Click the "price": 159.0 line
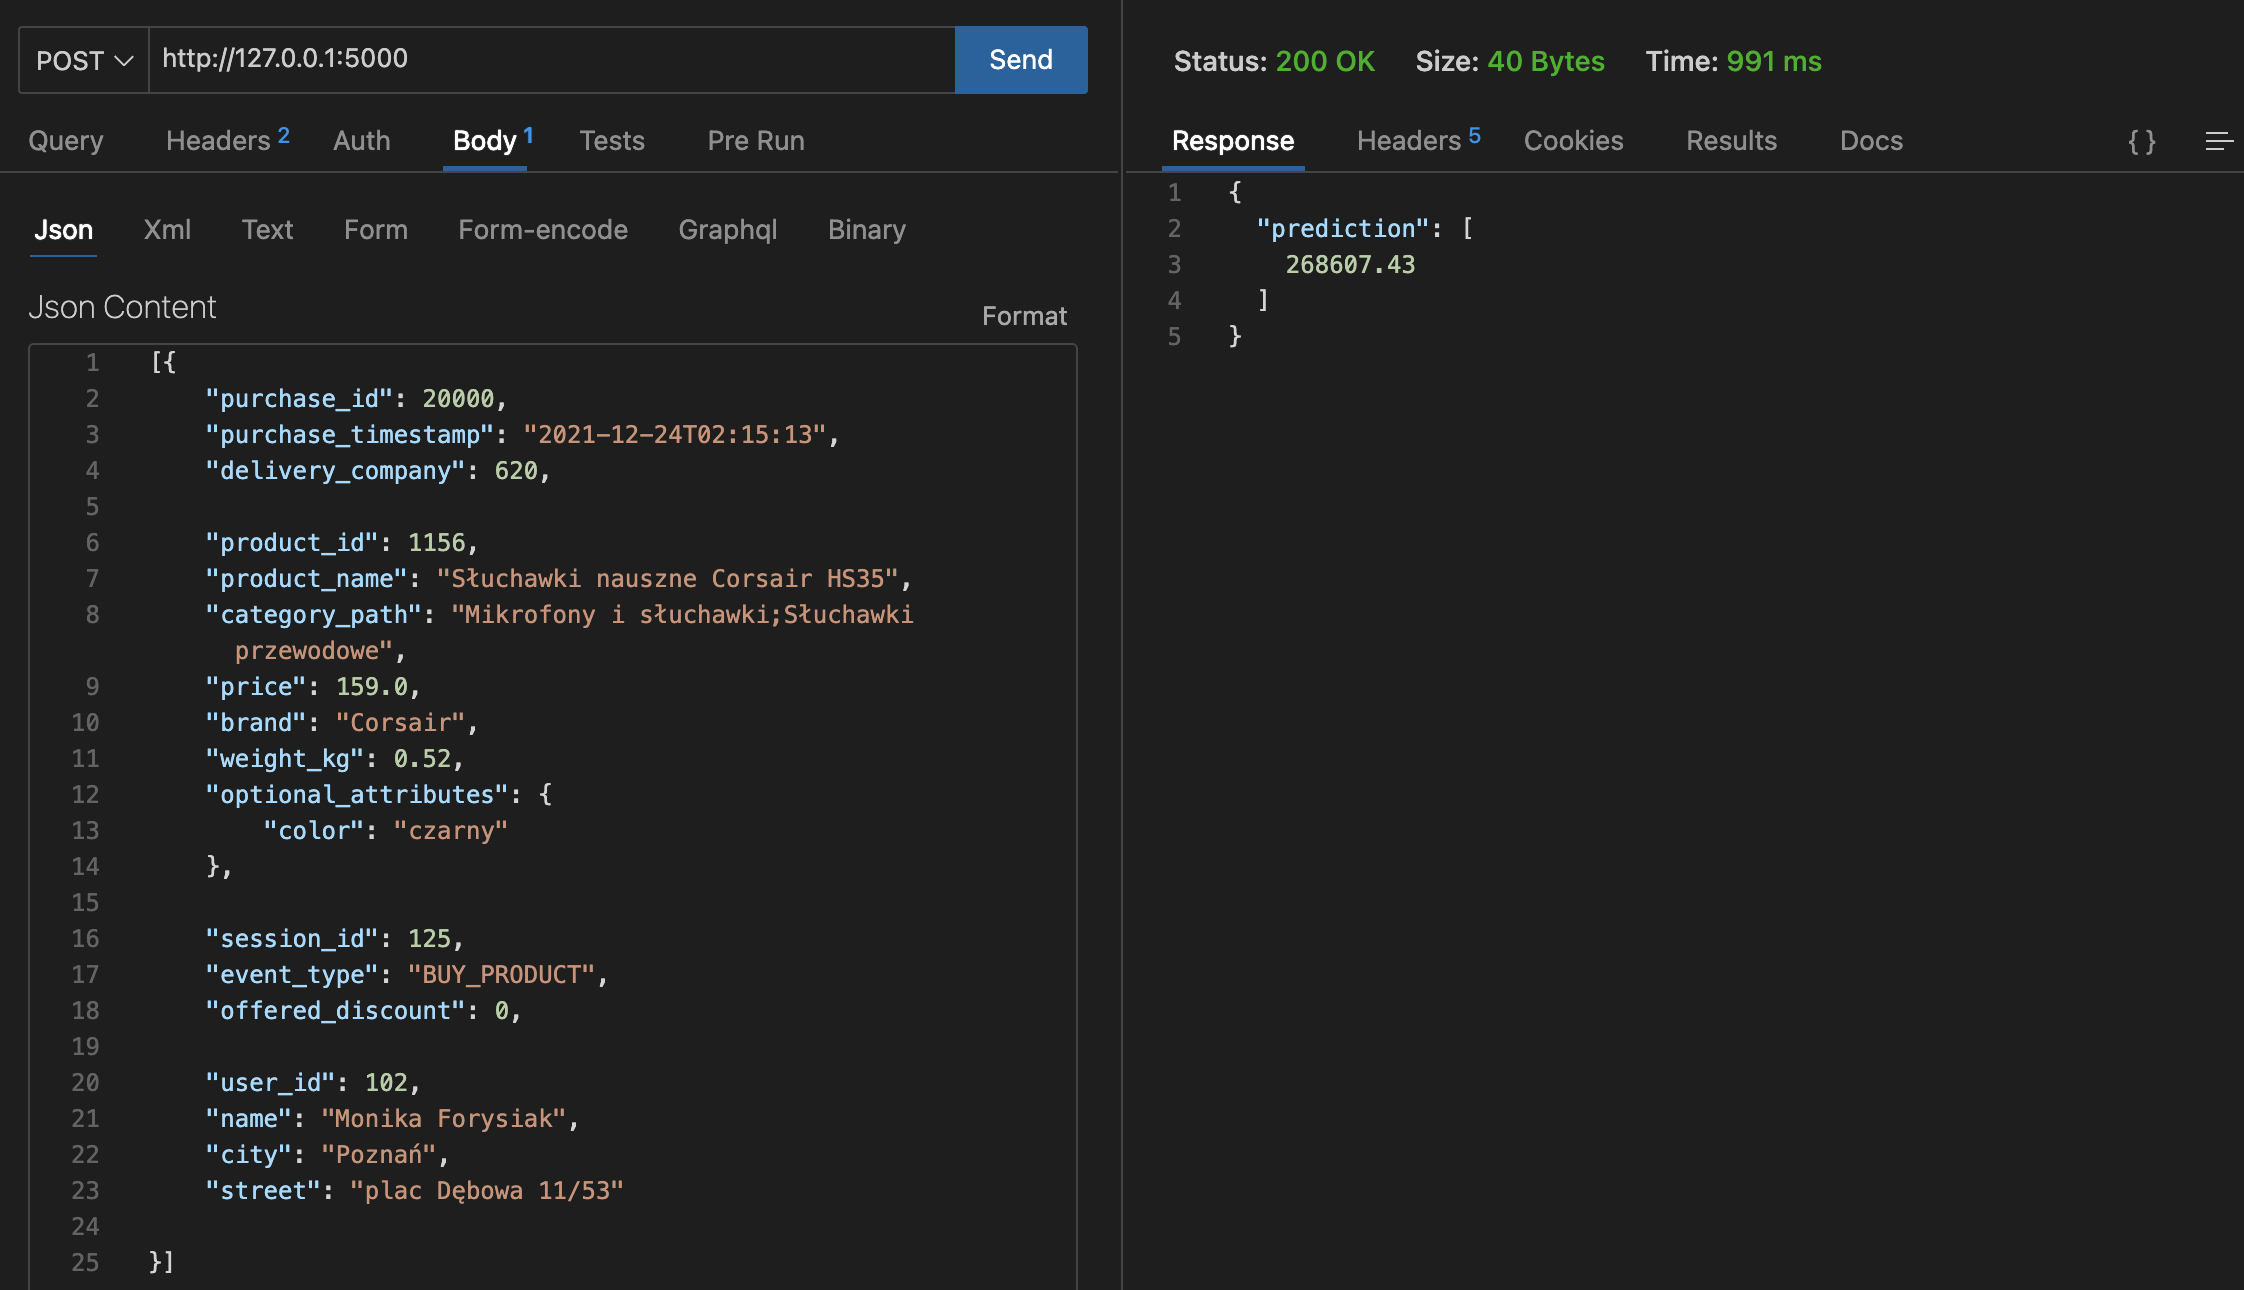This screenshot has width=2244, height=1290. 312,687
